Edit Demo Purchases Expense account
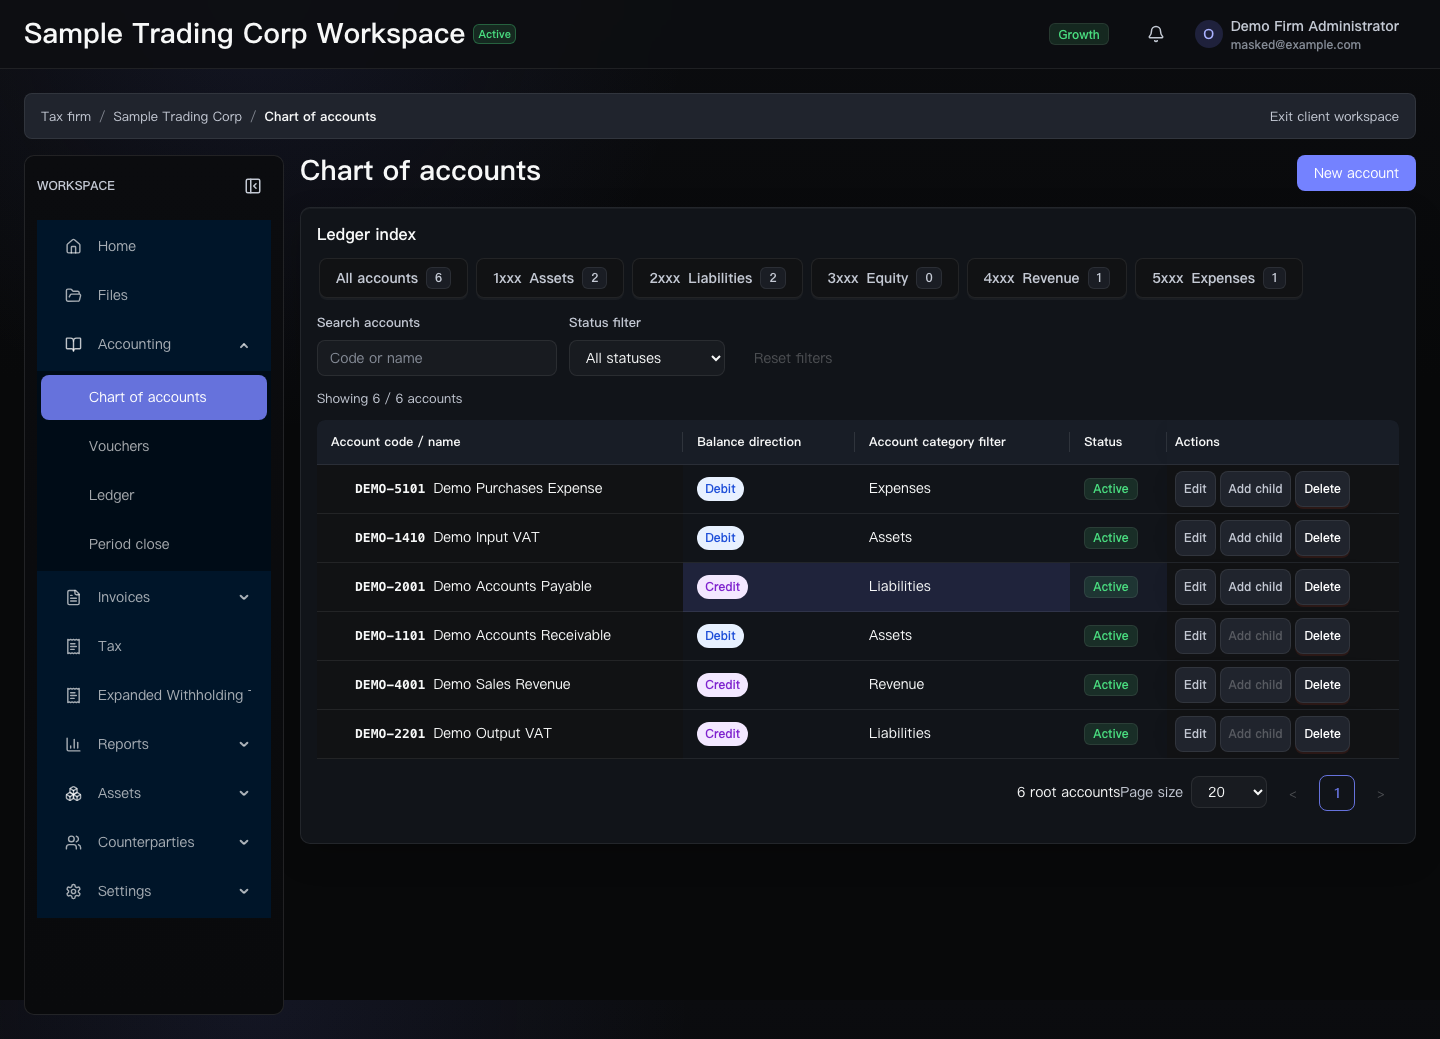 (1195, 489)
